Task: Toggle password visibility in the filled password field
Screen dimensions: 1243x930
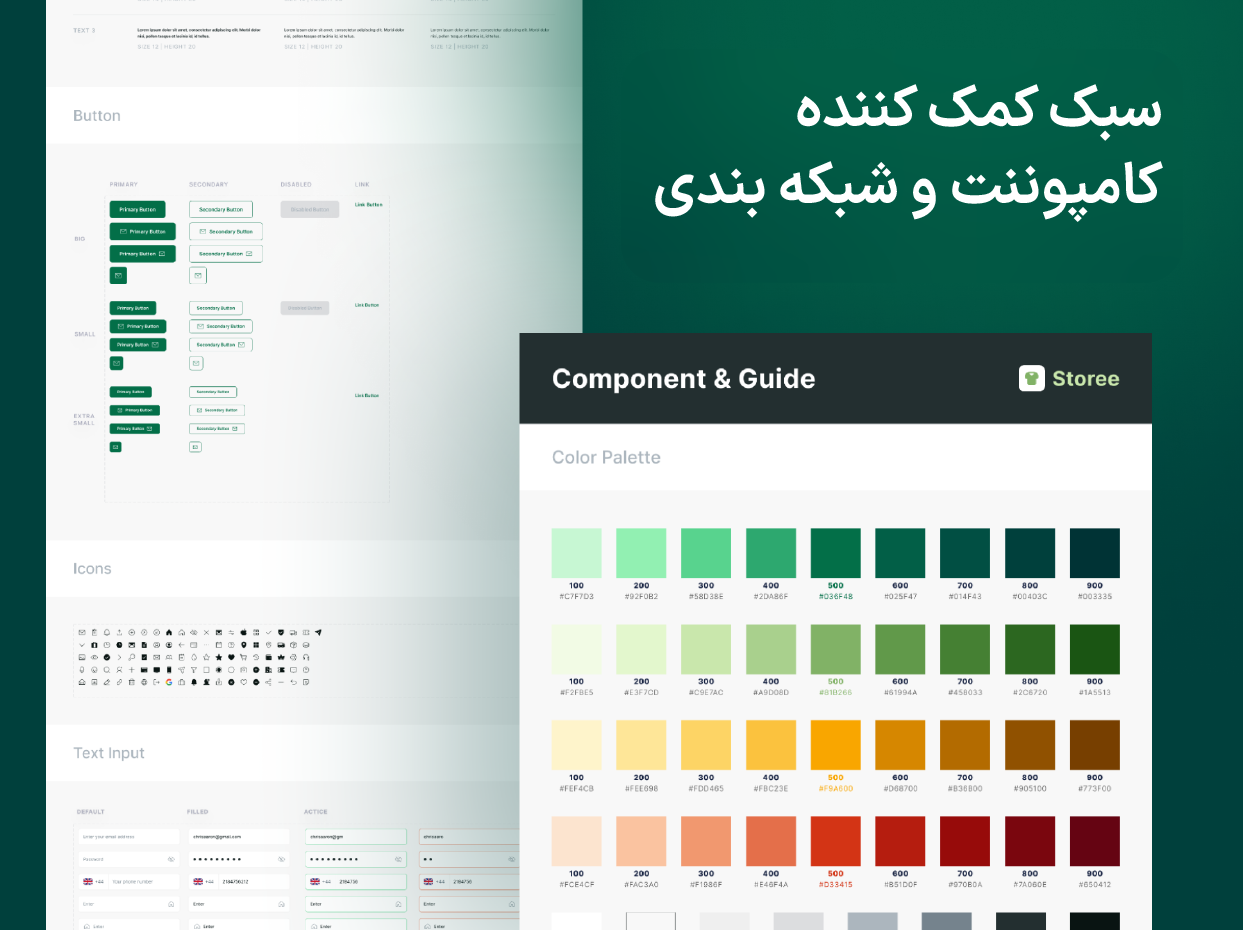Action: pyautogui.click(x=281, y=859)
